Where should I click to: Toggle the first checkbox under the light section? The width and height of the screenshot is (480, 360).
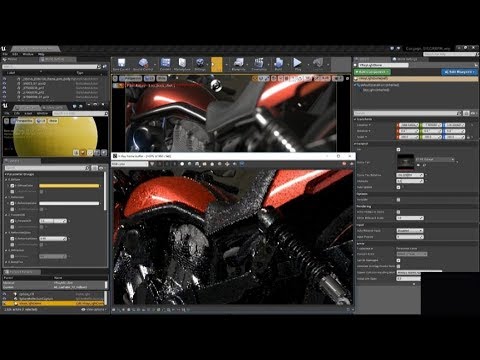tap(398, 150)
